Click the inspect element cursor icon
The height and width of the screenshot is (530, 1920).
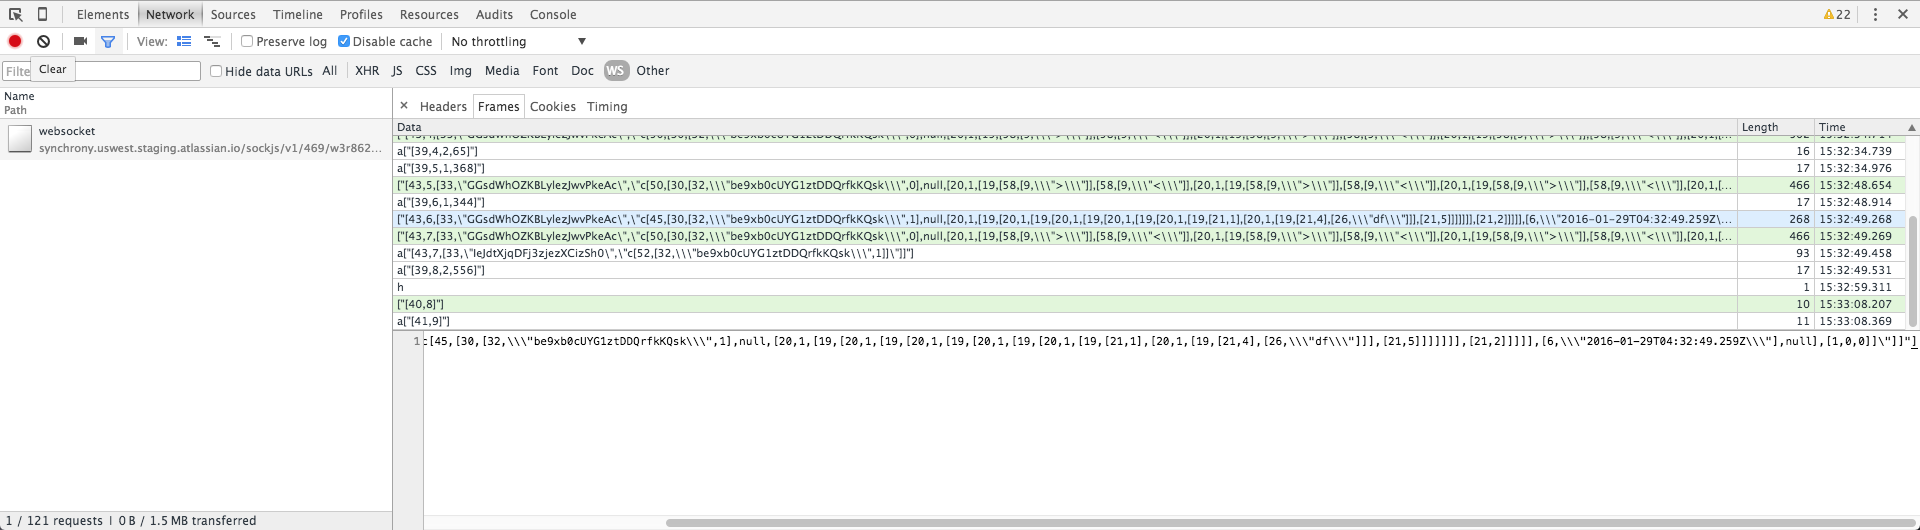click(16, 14)
